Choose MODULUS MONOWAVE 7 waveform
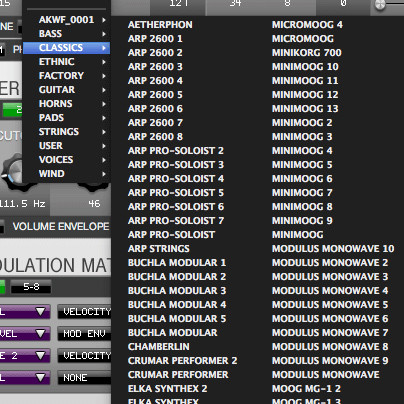404x404 pixels. point(330,333)
